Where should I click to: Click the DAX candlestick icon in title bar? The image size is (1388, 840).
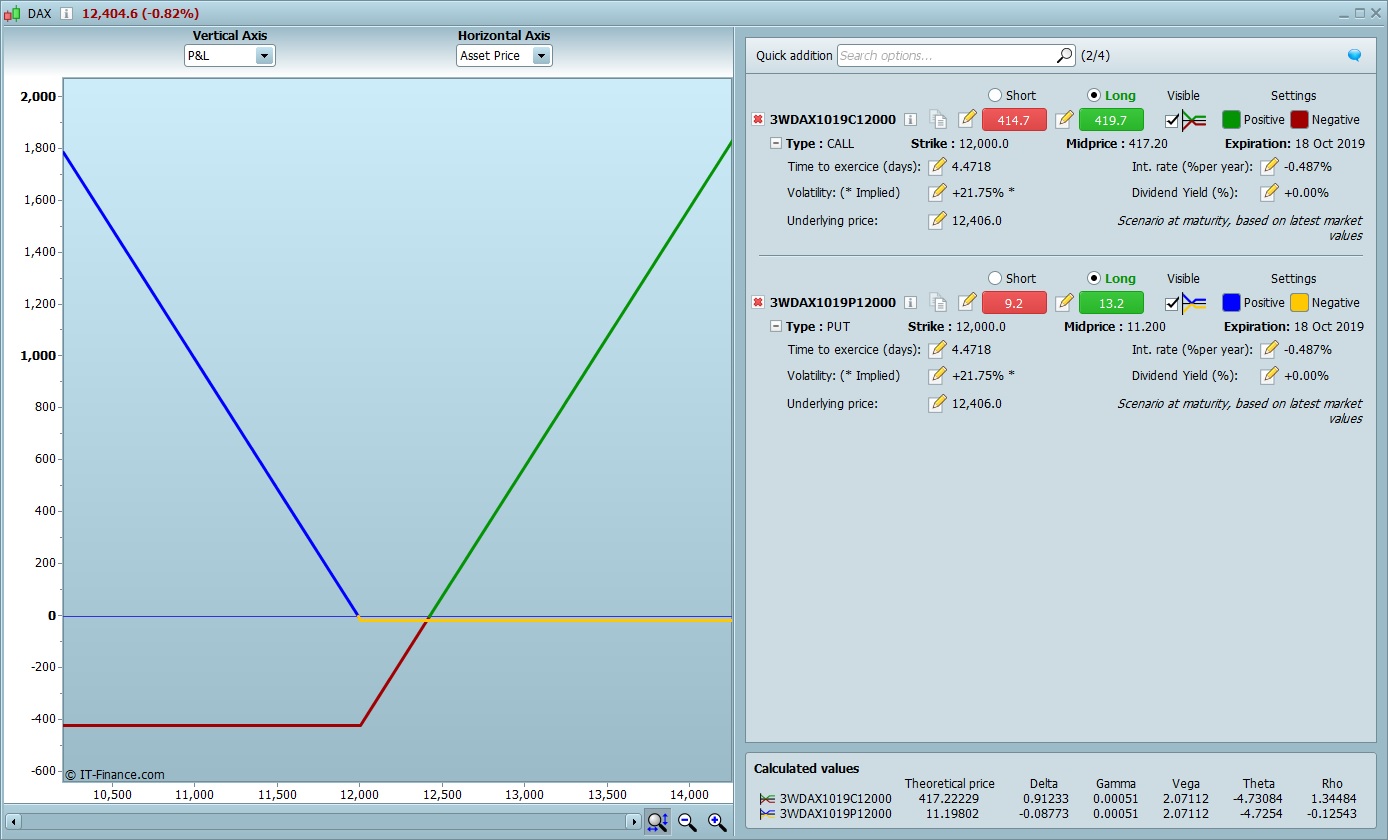coord(12,13)
